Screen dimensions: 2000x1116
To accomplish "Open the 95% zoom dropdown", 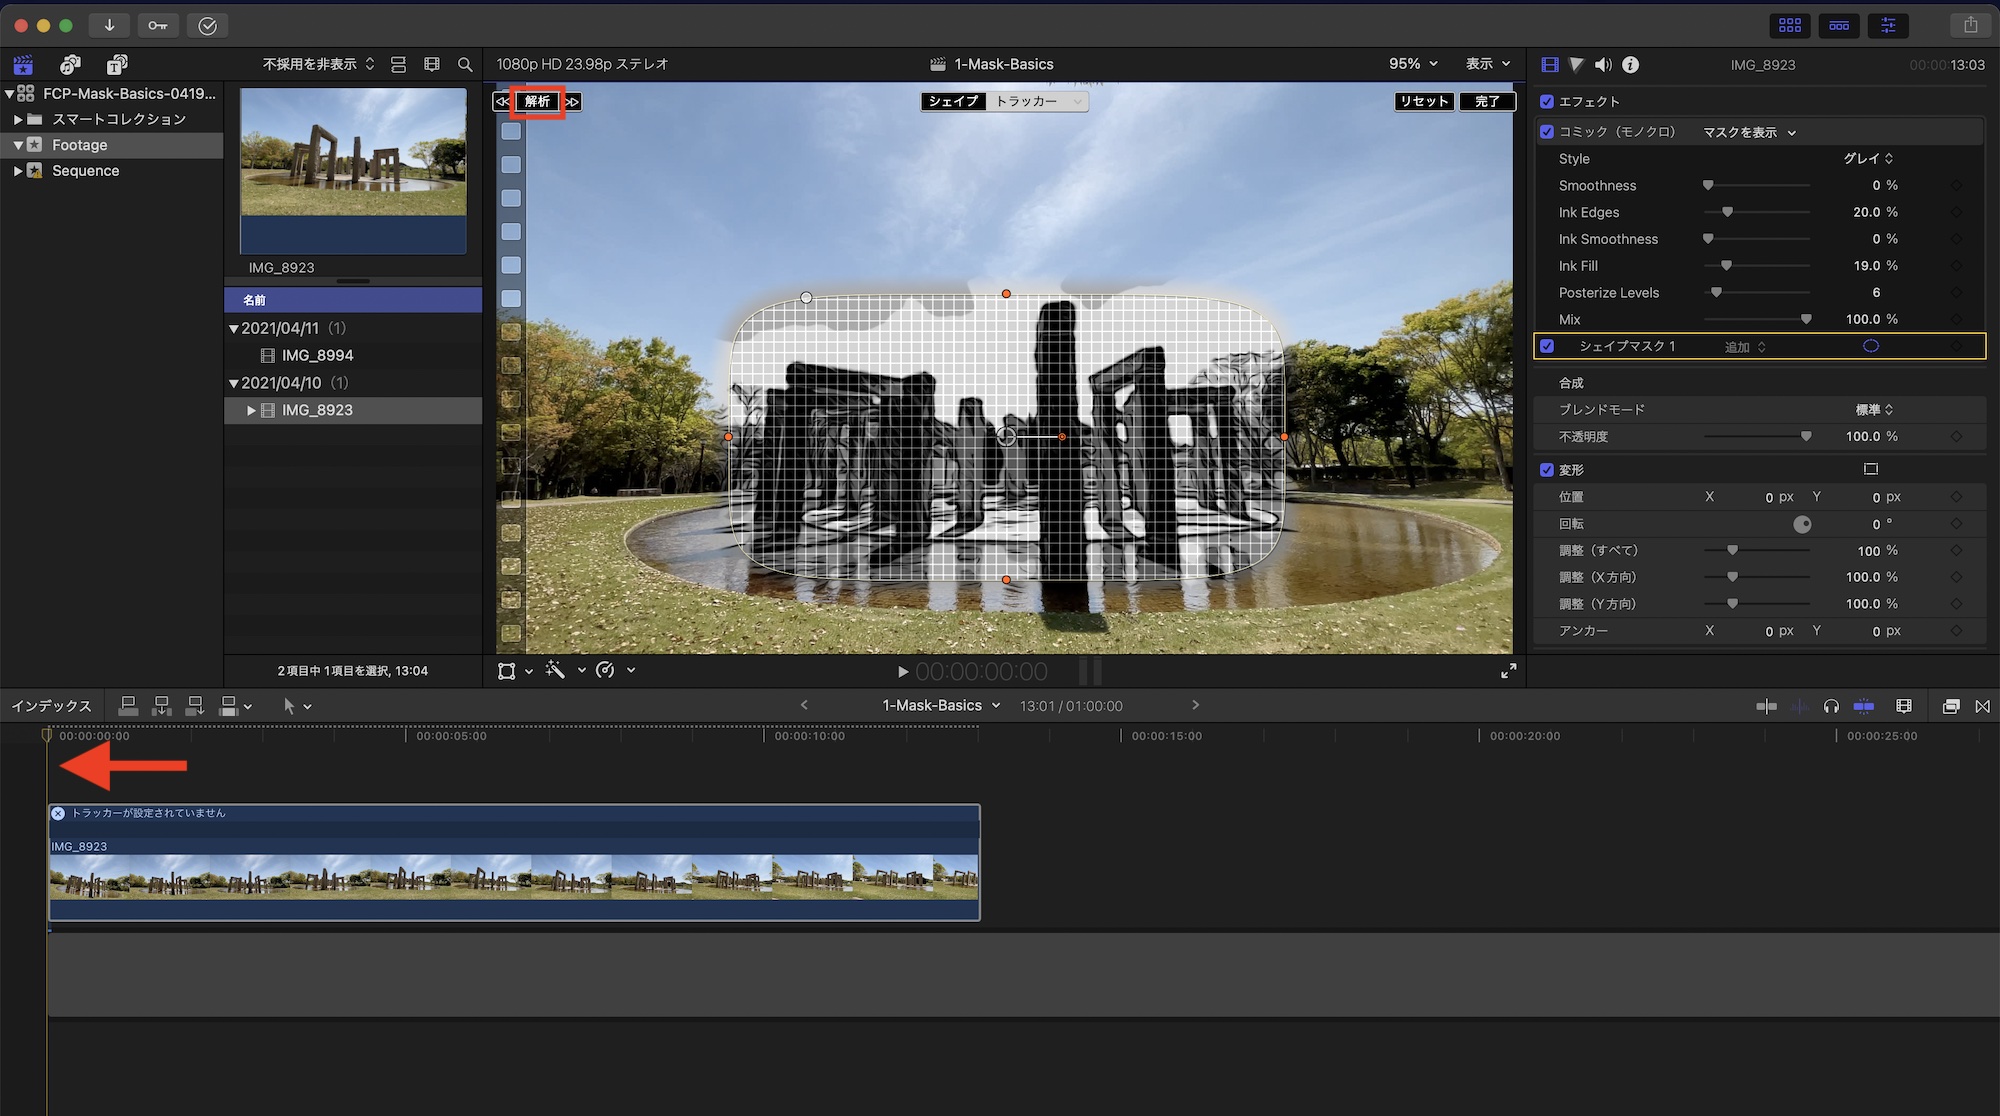I will coord(1412,64).
